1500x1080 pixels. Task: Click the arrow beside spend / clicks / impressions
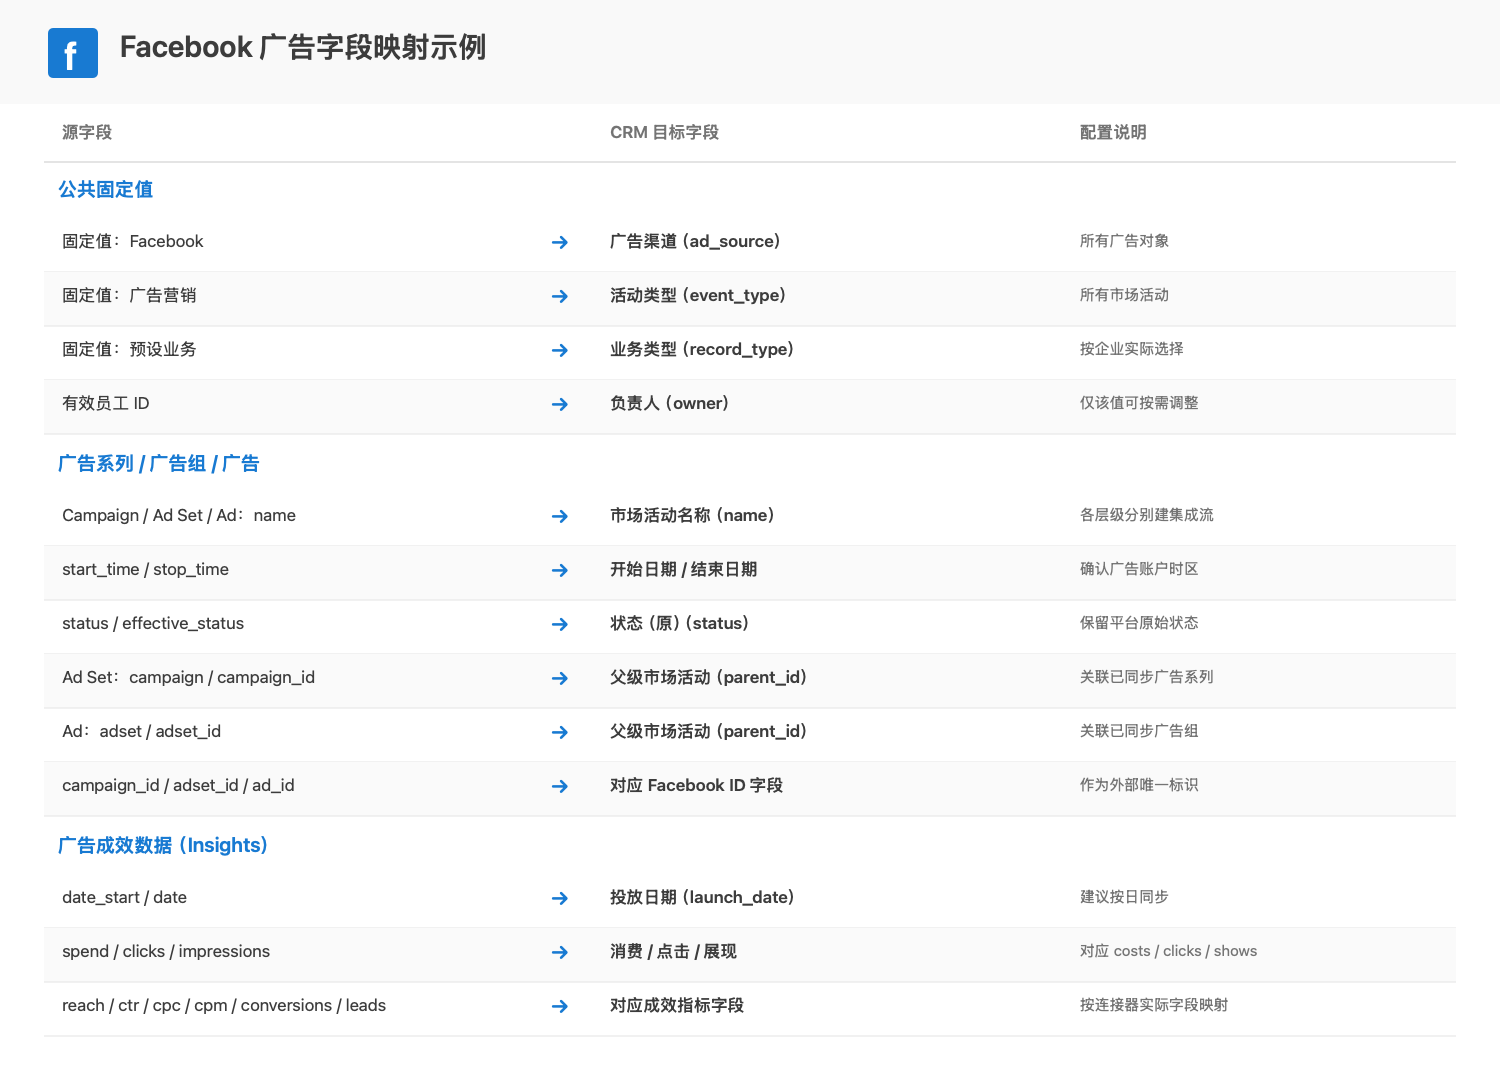[560, 952]
